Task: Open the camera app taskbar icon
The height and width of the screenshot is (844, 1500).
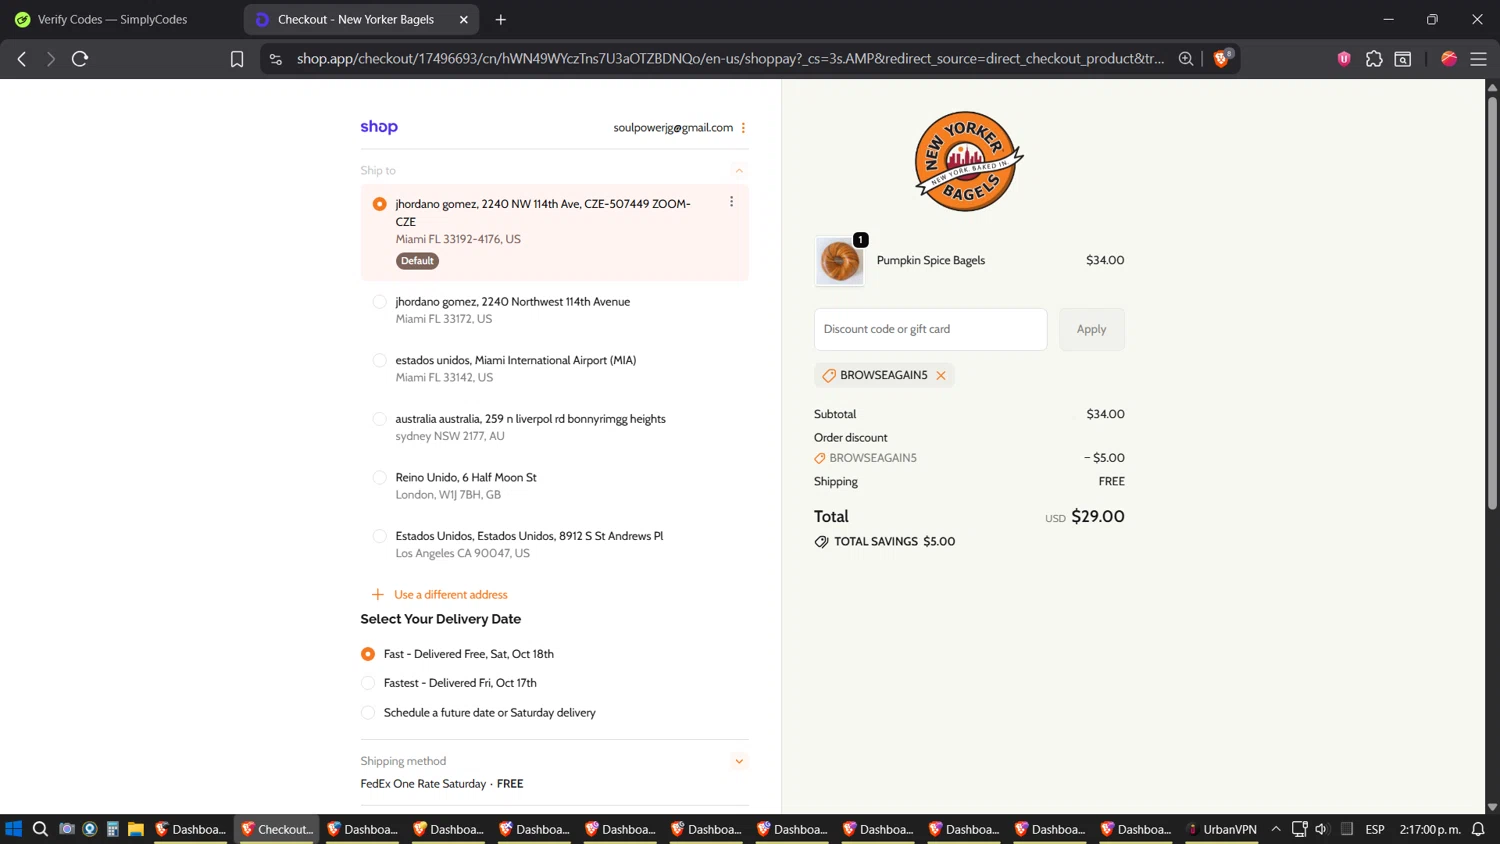Action: click(67, 829)
